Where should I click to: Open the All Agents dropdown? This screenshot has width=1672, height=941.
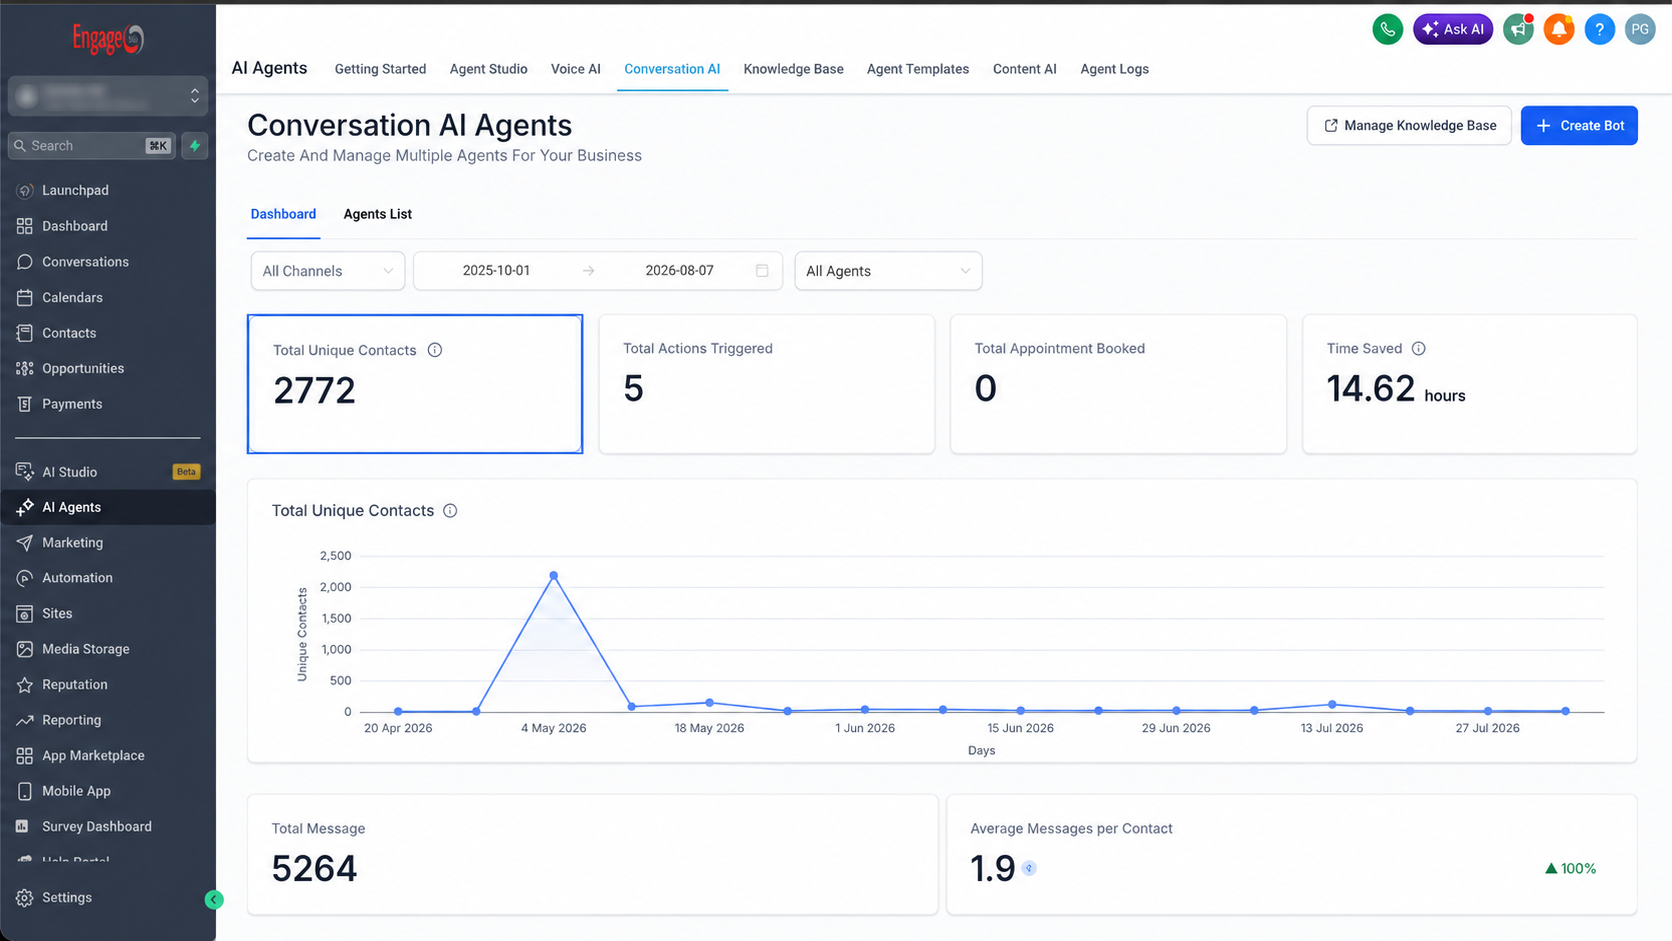(x=888, y=271)
